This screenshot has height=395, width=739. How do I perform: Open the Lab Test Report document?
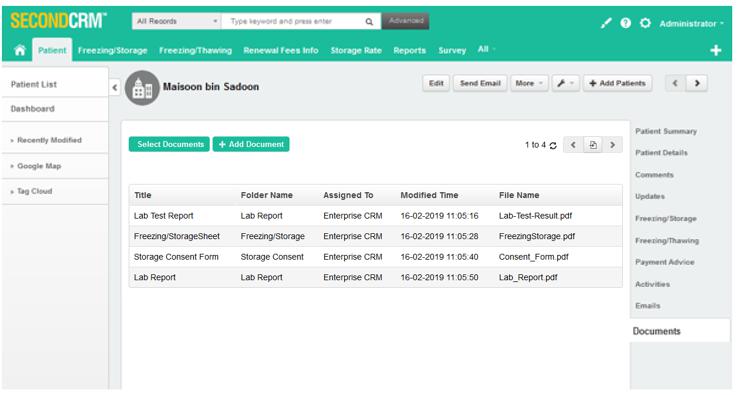[x=164, y=216]
